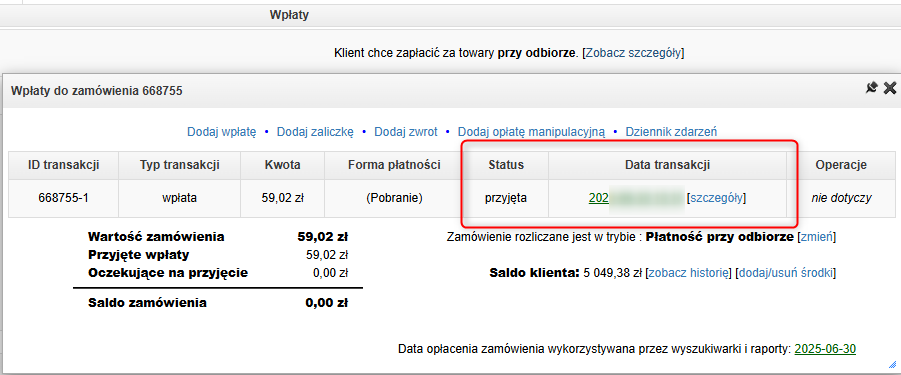Click Forma płatności column header
Viewport: 901px width, 375px height.
point(394,165)
